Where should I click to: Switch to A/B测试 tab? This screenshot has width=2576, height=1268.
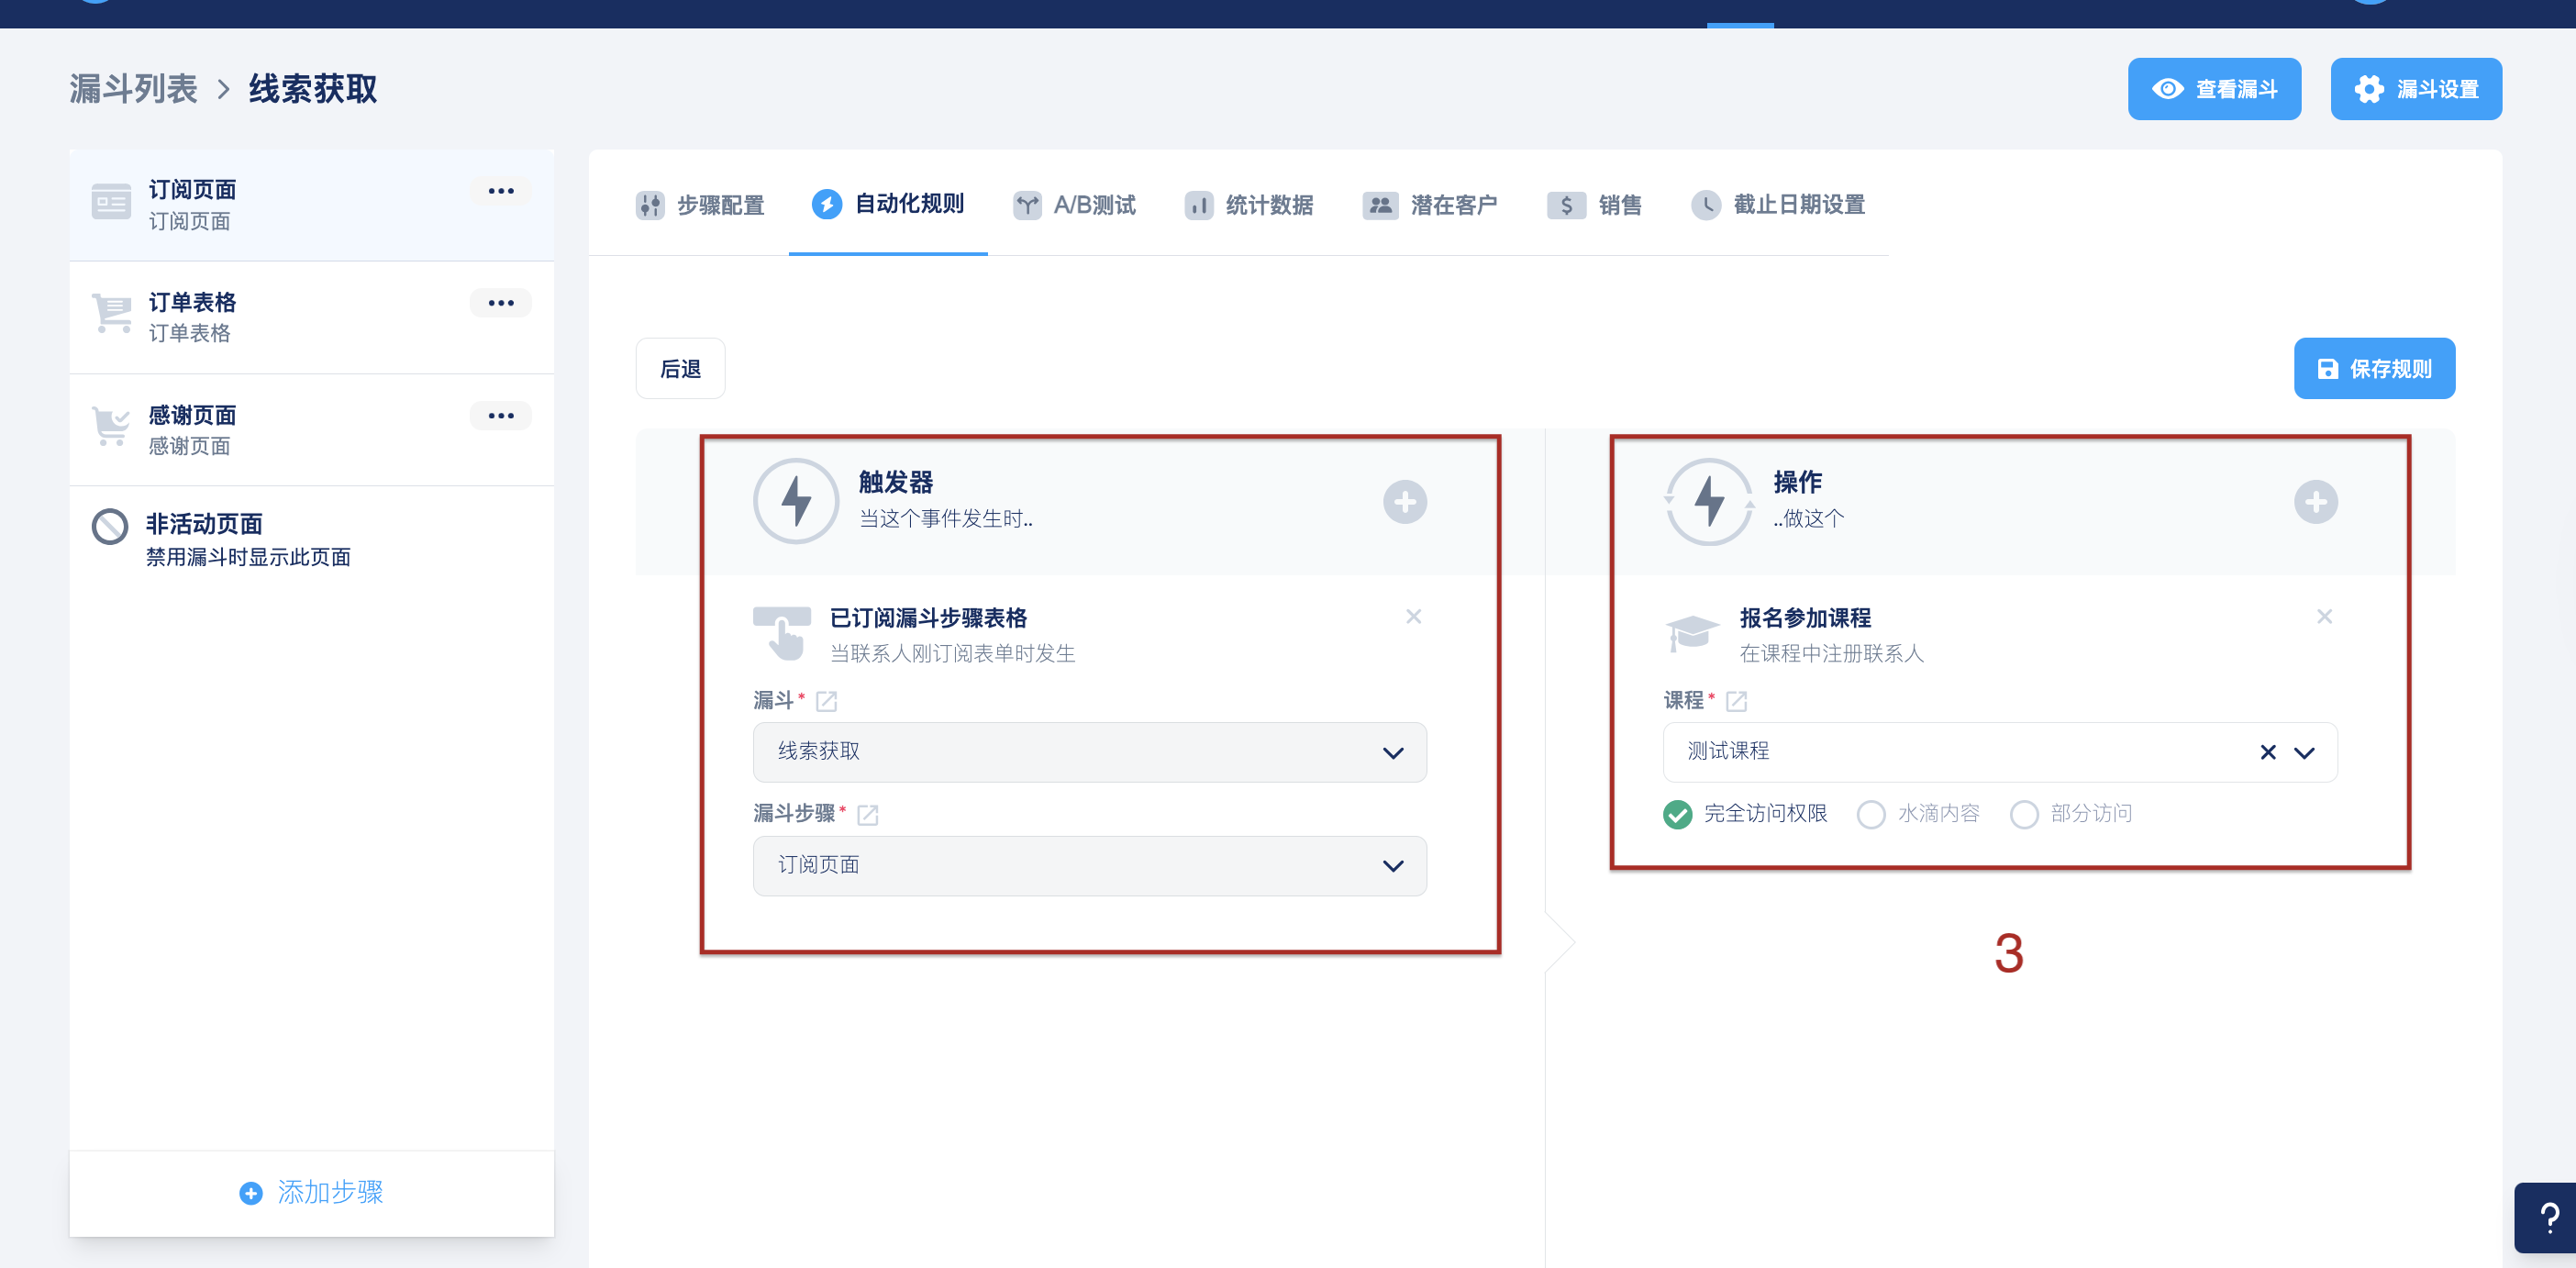[1074, 205]
